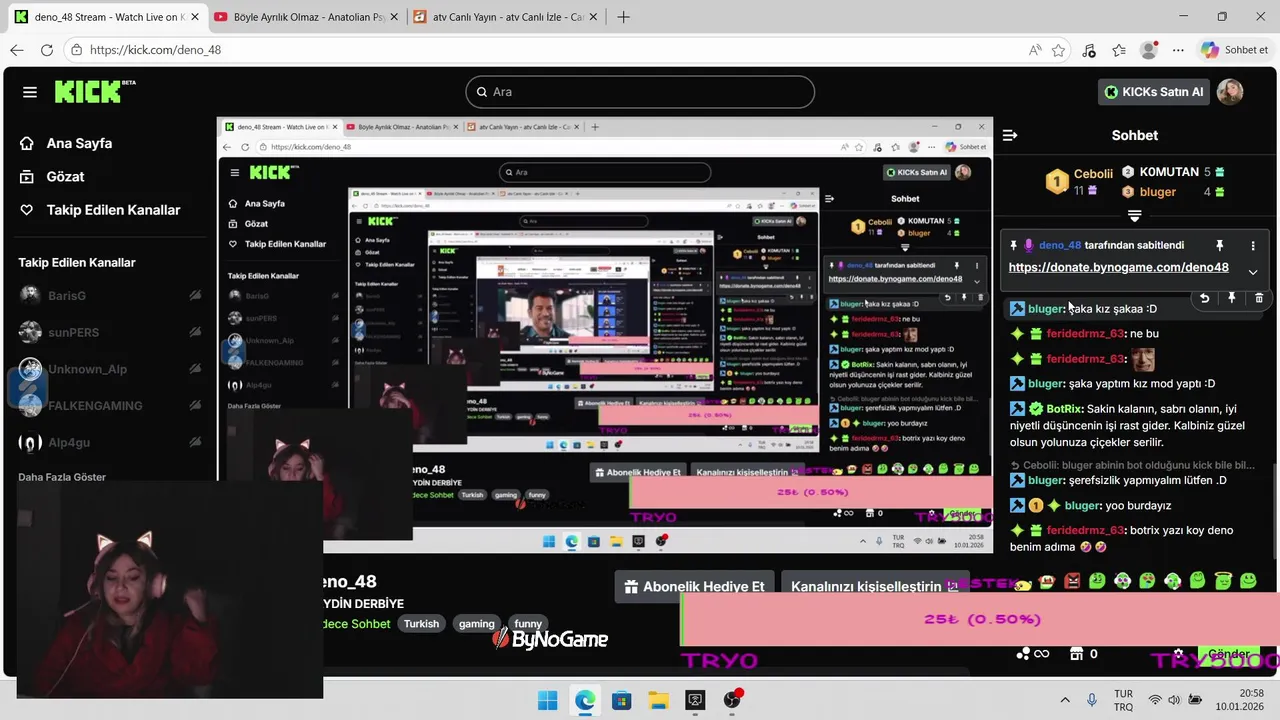Open Microsoft Store from the taskbar
The width and height of the screenshot is (1280, 720).
[x=621, y=700]
